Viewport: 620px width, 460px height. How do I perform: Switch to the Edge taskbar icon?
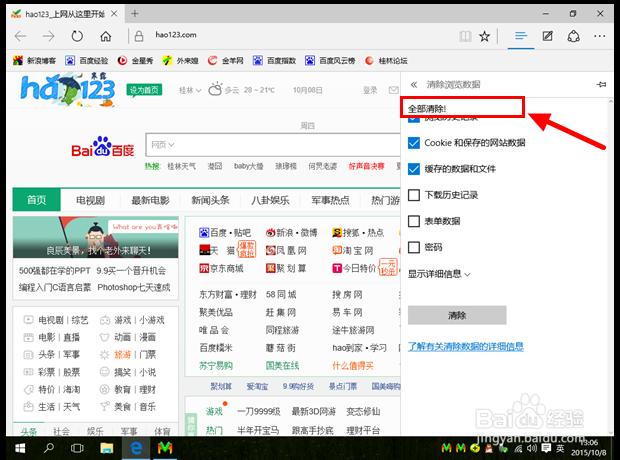136,448
